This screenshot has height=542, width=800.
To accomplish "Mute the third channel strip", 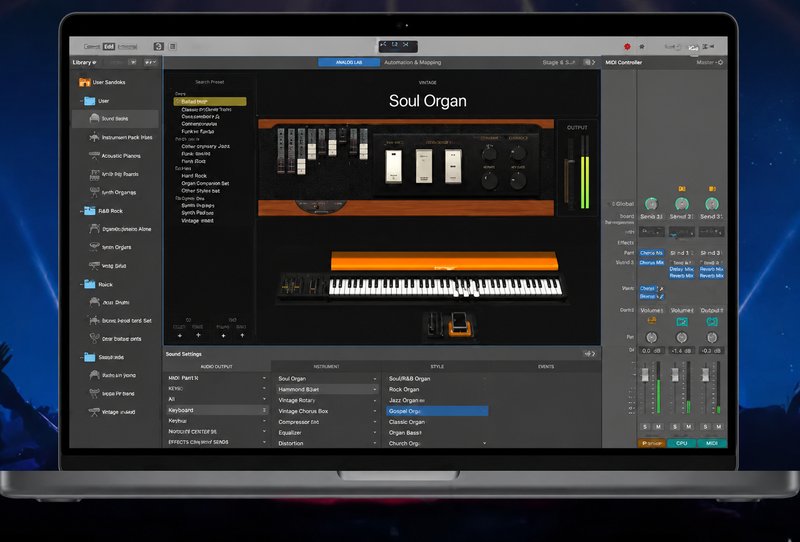I will click(718, 426).
